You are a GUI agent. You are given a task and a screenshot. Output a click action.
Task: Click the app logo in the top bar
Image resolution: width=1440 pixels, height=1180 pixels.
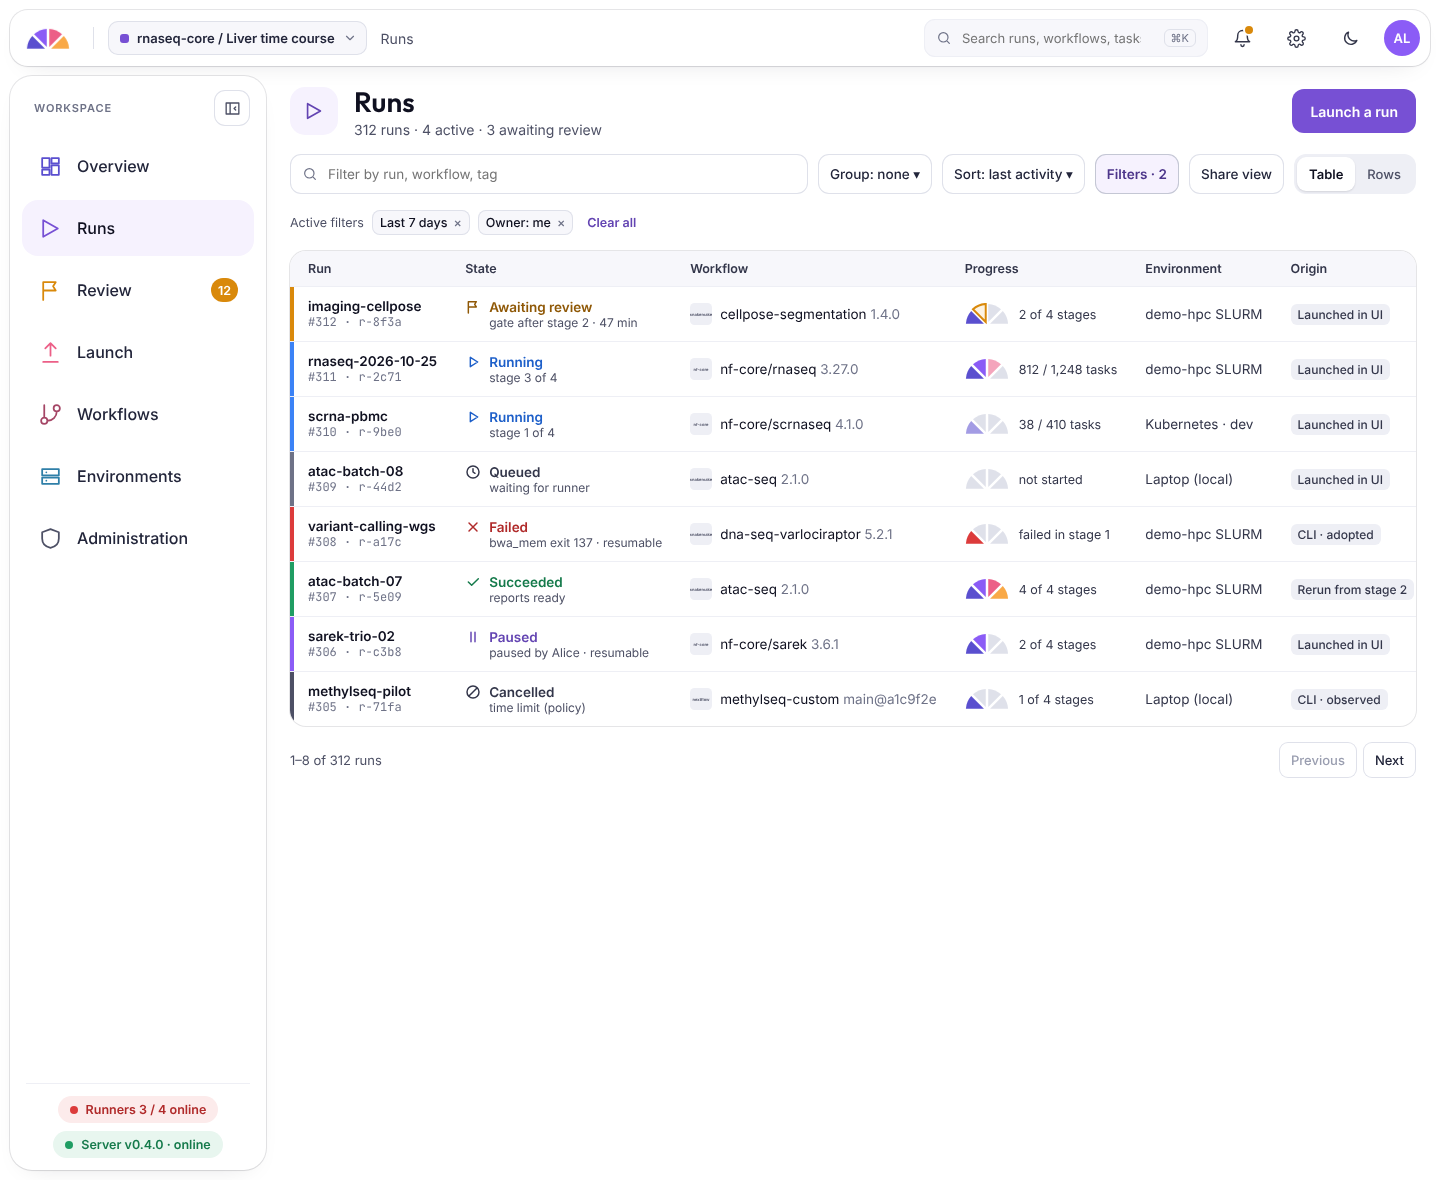(48, 39)
